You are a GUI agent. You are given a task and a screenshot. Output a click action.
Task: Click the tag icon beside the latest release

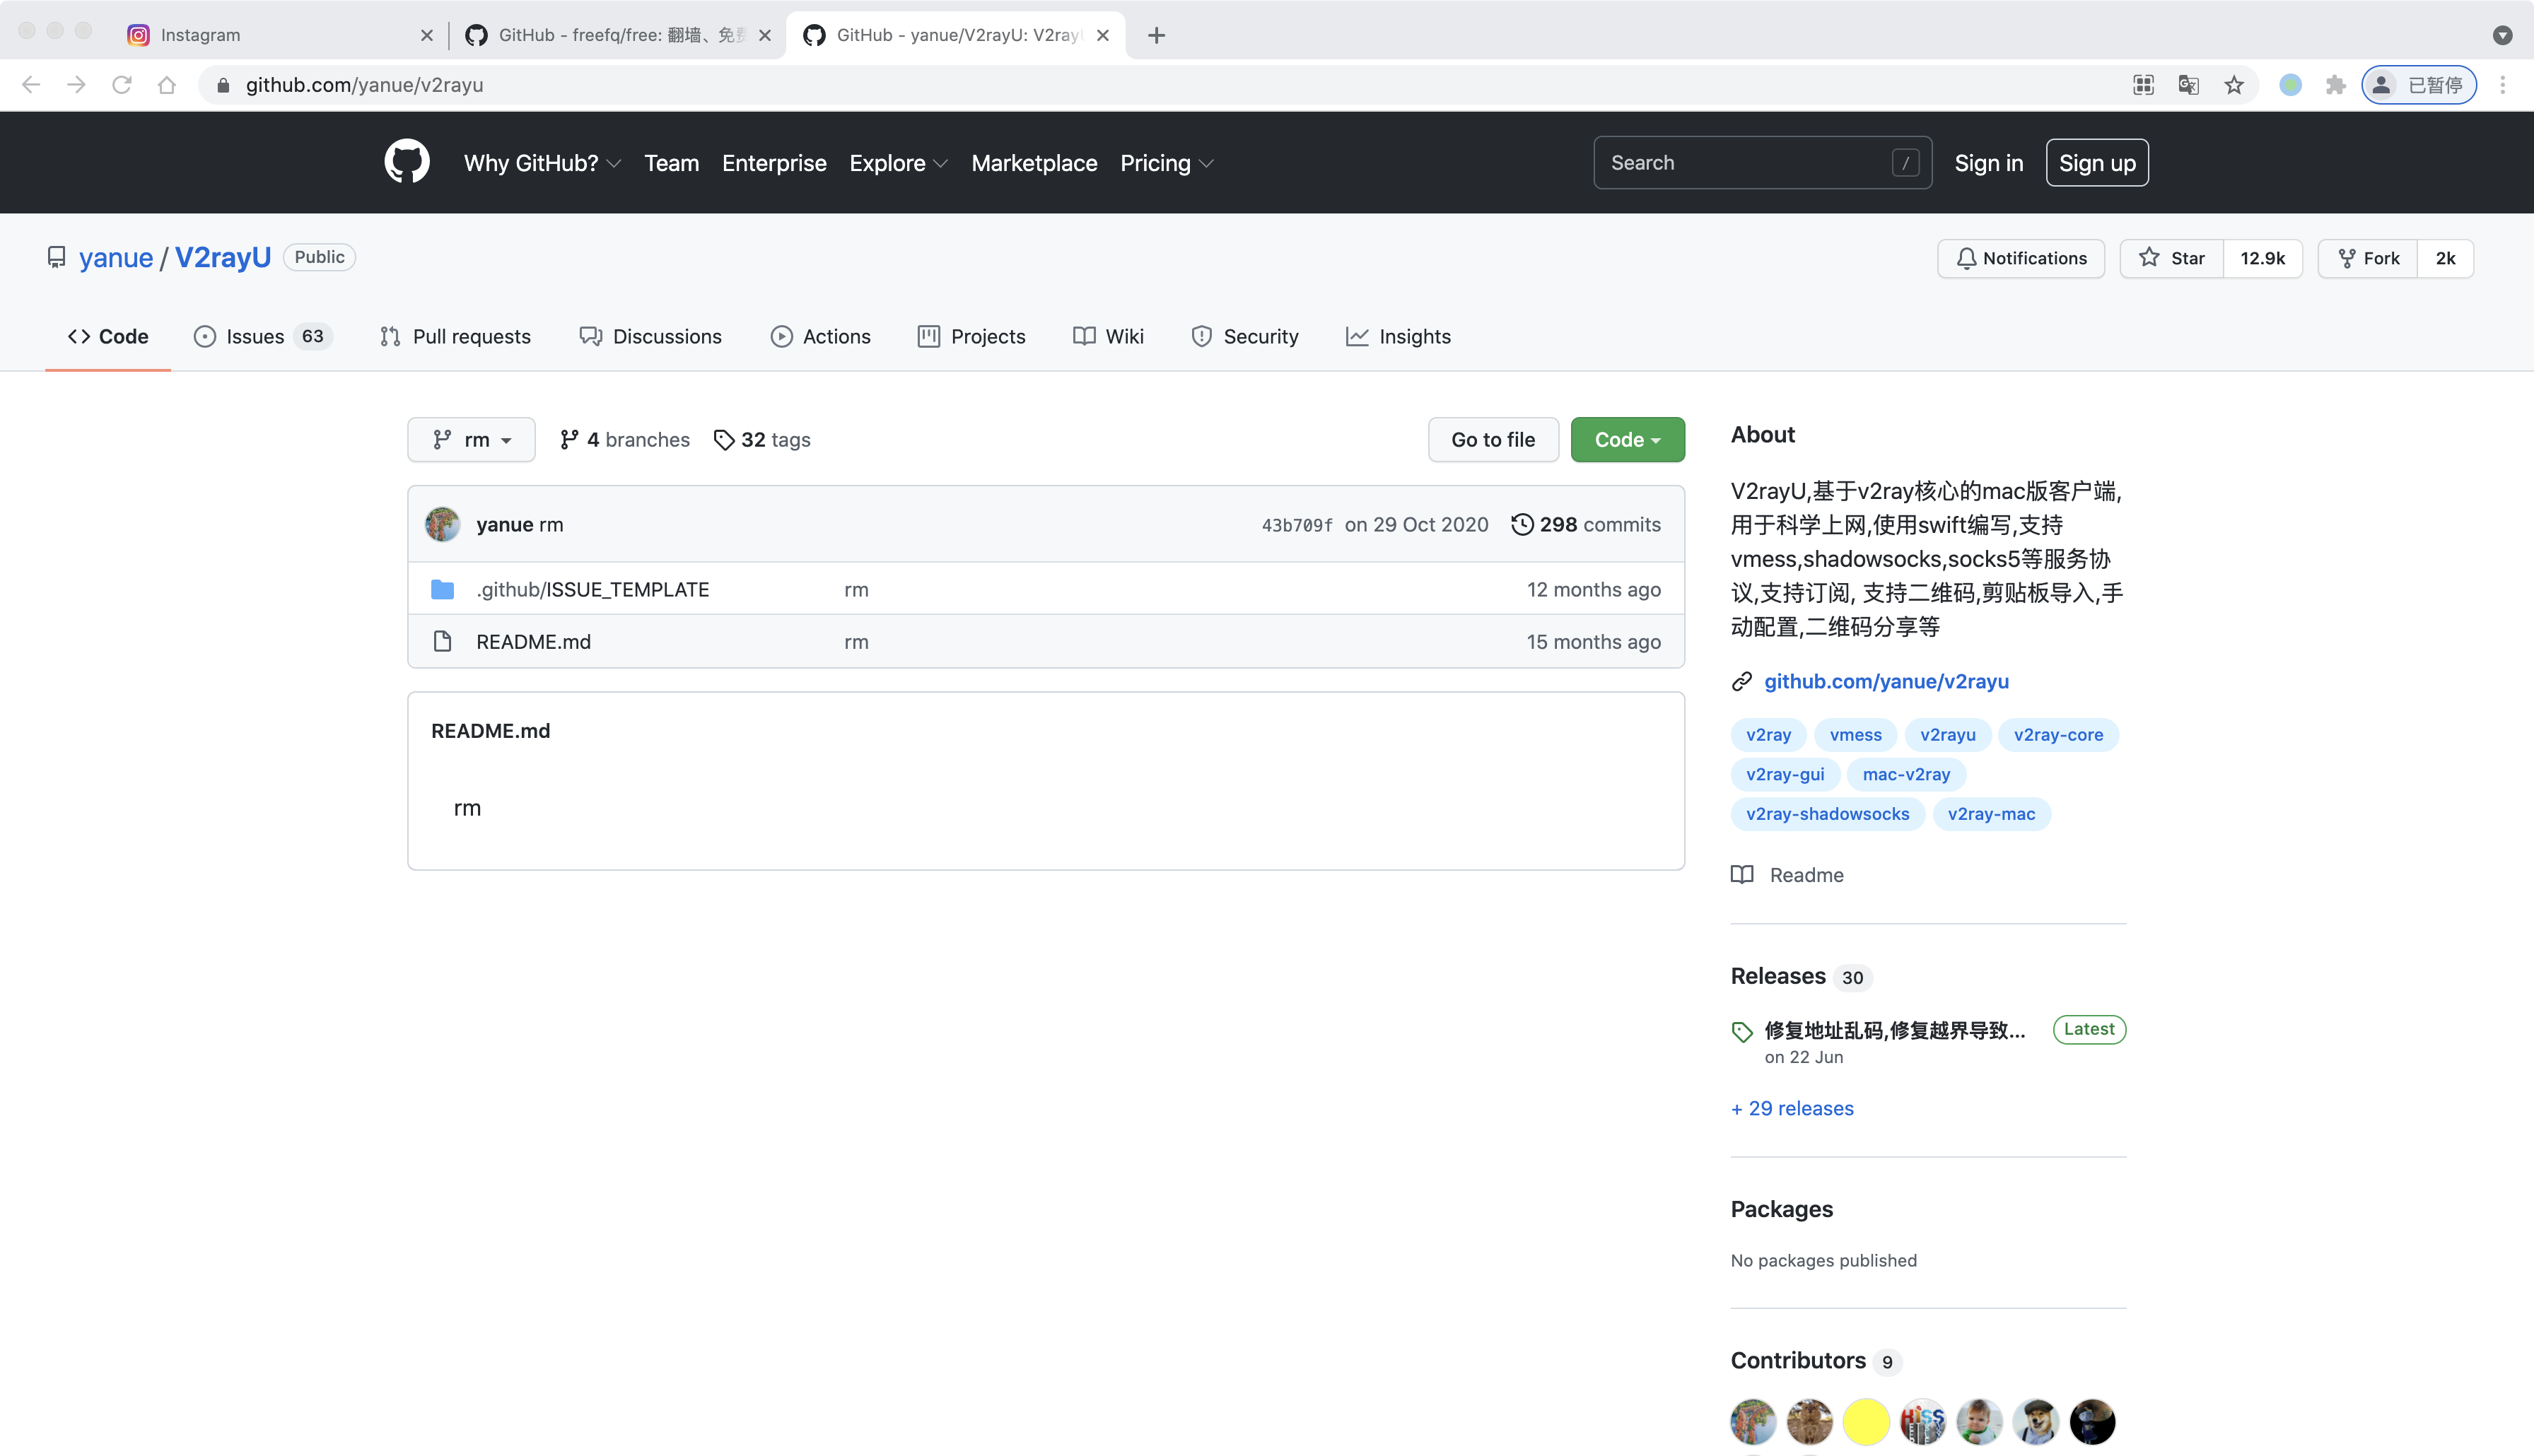[1742, 1031]
